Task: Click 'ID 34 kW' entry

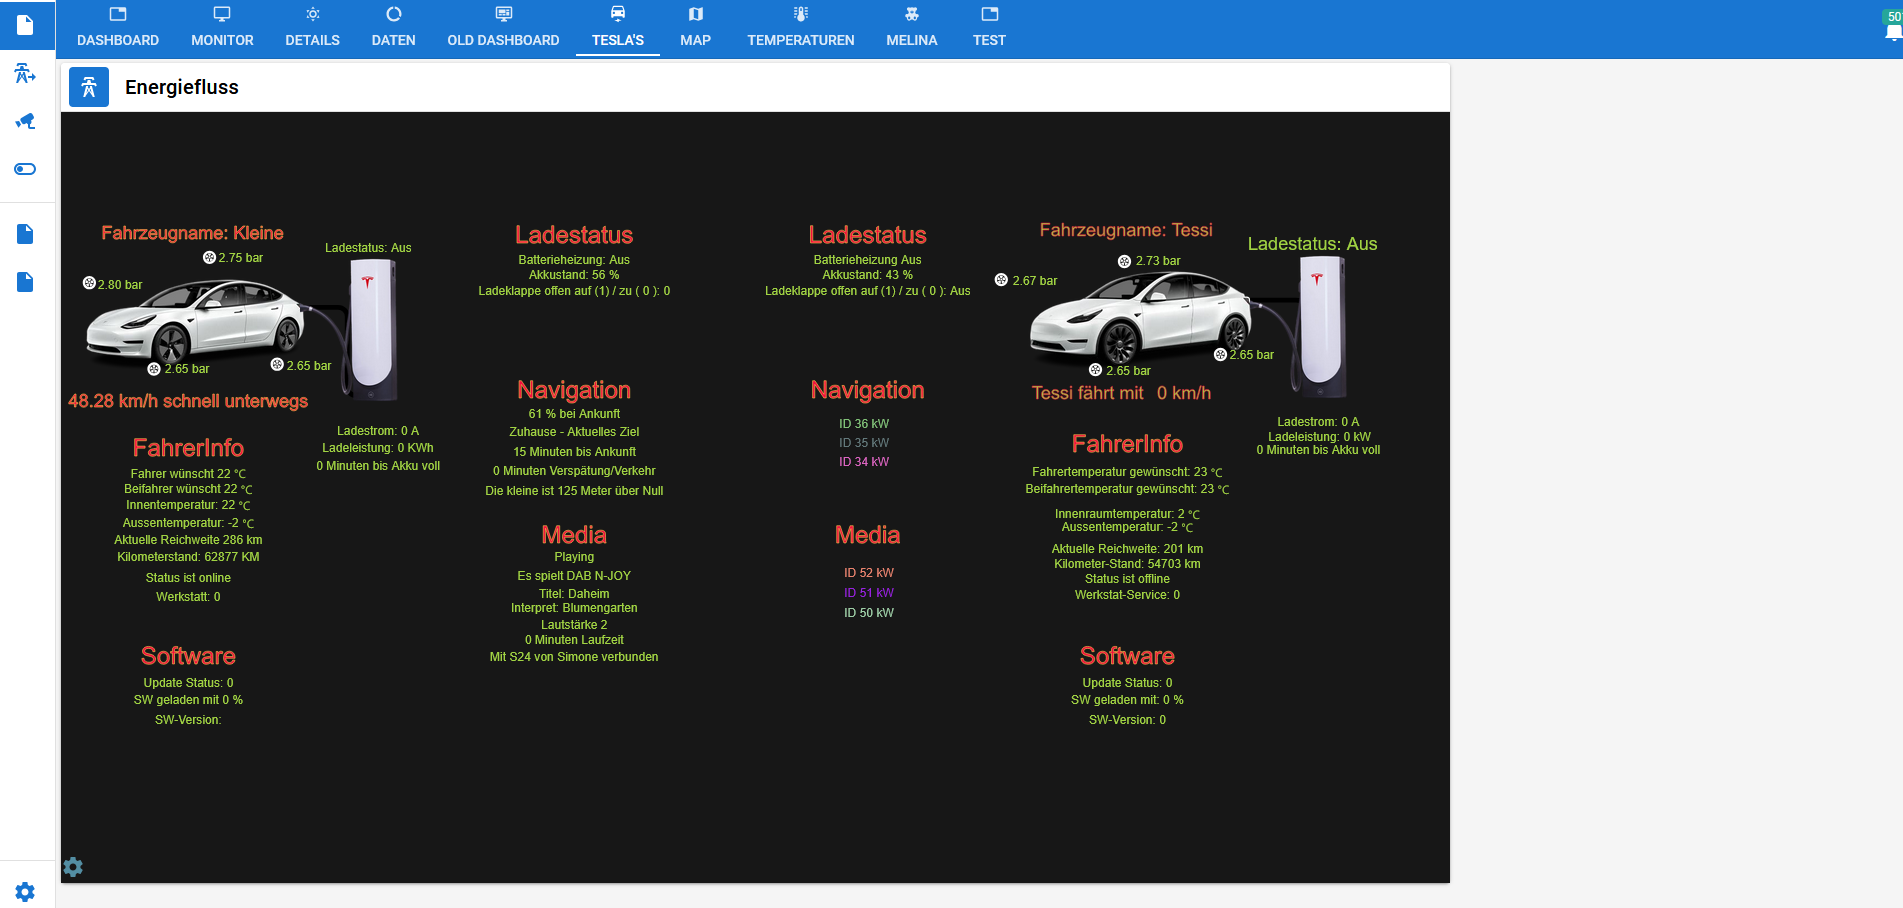Action: (864, 462)
